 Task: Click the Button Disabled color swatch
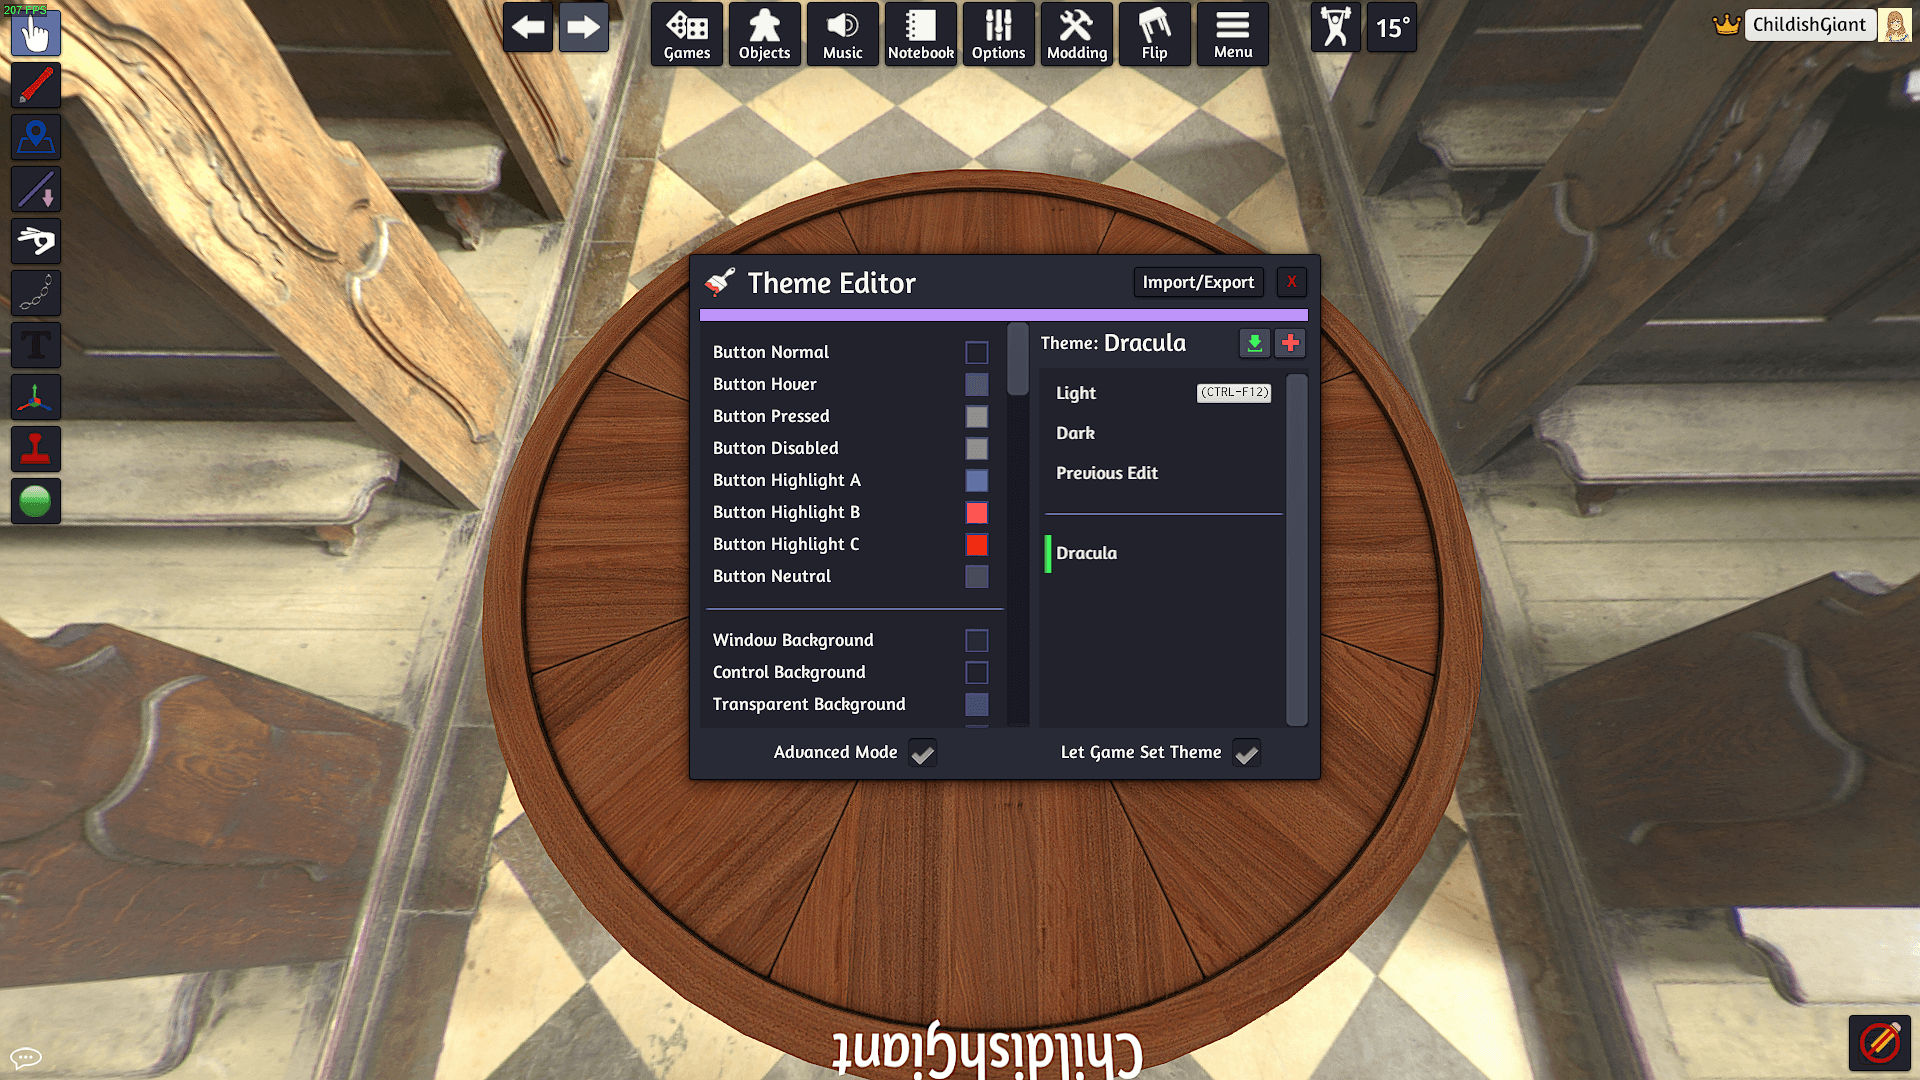coord(977,448)
